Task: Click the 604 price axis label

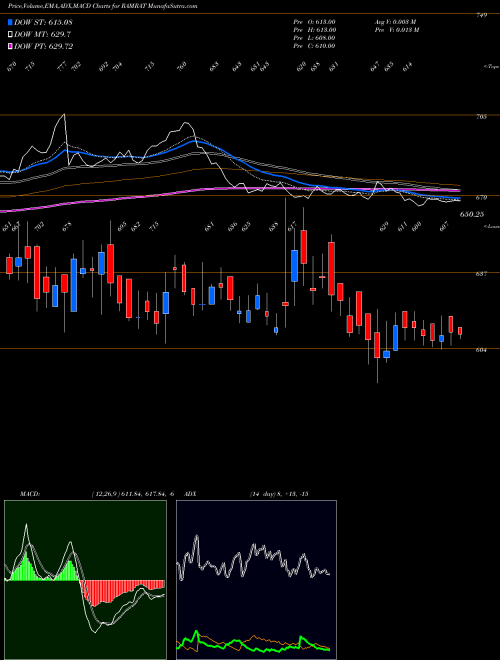Action: point(482,350)
